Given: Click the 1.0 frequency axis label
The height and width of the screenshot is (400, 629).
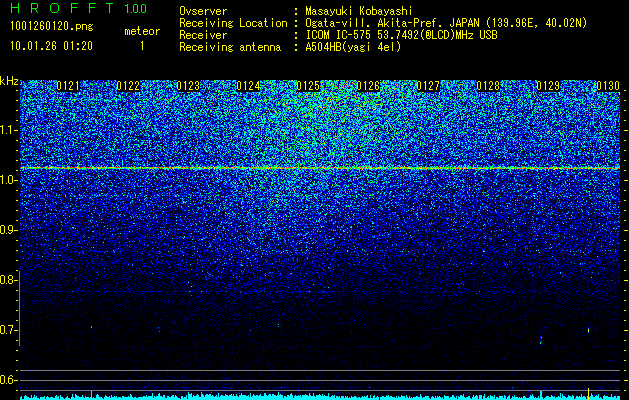Looking at the screenshot, I should click(7, 180).
